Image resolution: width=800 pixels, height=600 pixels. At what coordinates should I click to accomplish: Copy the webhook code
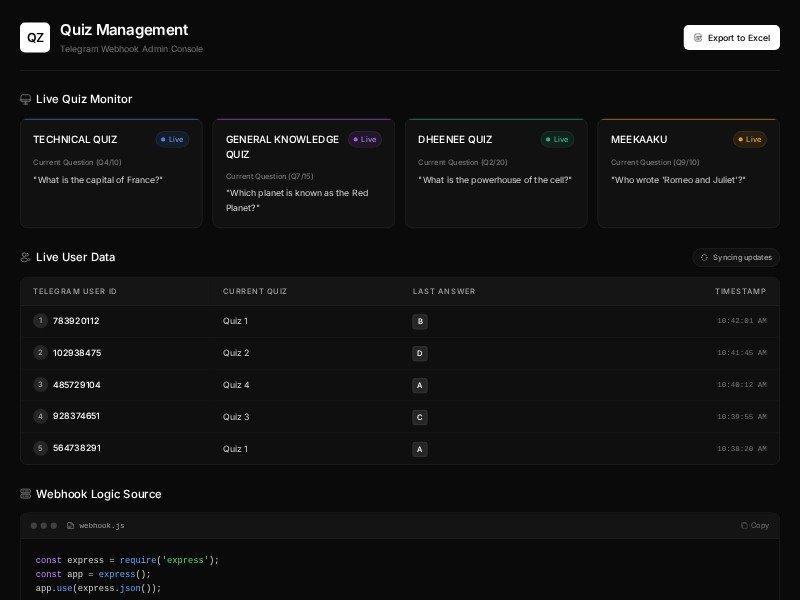click(755, 526)
